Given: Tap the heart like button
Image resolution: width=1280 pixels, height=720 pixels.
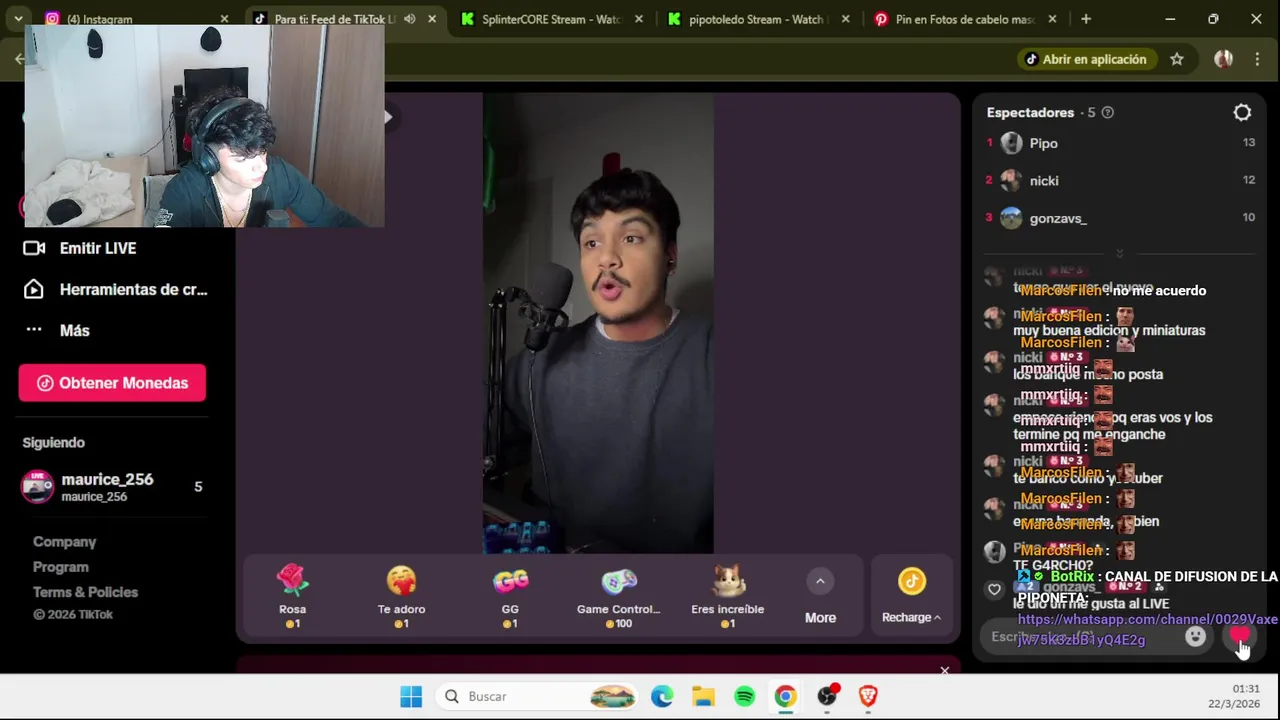Looking at the screenshot, I should (1240, 636).
